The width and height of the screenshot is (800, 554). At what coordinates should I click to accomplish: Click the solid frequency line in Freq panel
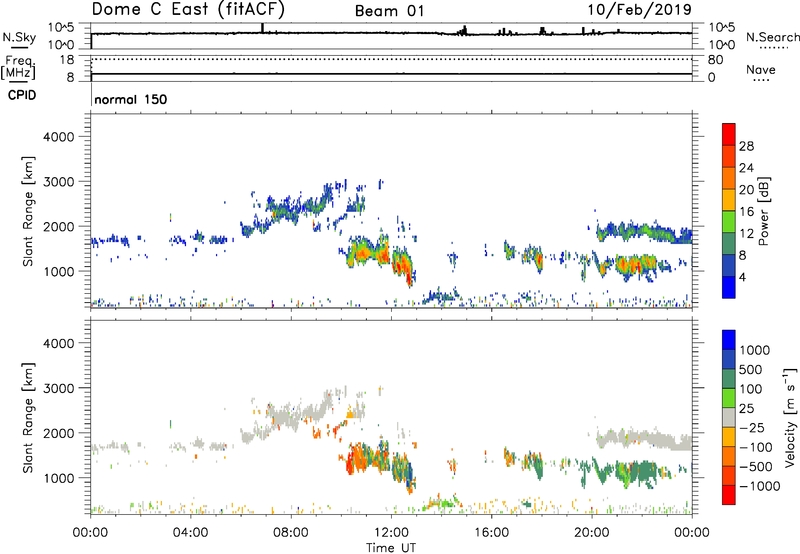click(391, 74)
